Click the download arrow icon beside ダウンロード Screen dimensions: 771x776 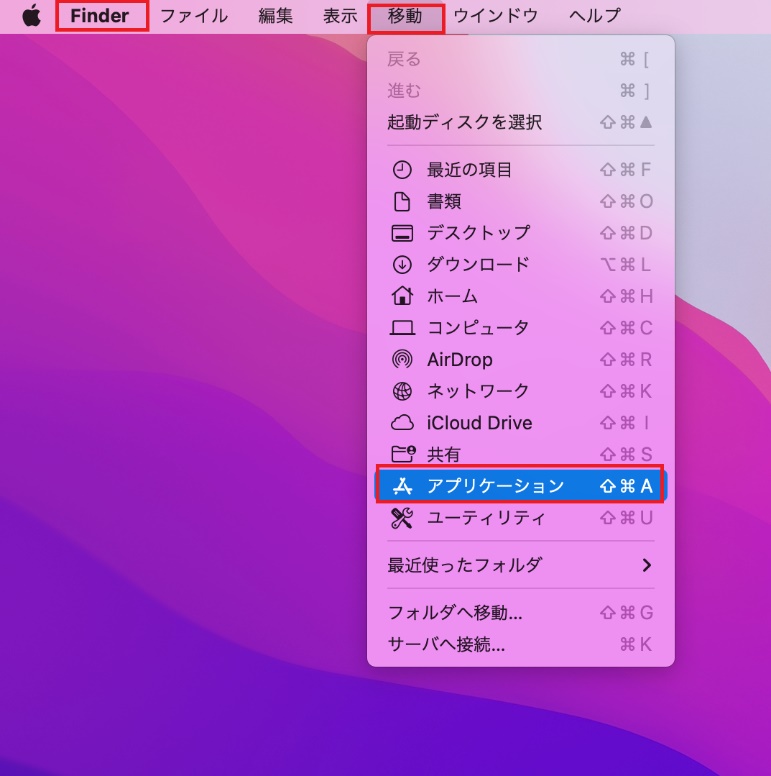(402, 265)
